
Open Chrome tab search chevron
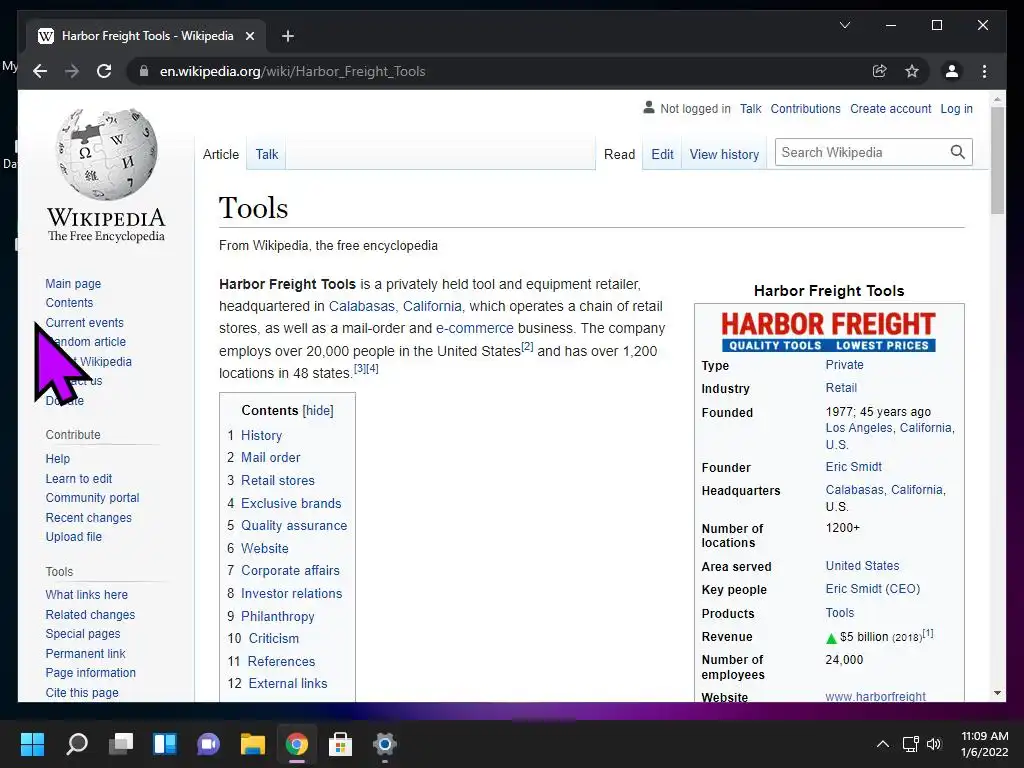(844, 25)
